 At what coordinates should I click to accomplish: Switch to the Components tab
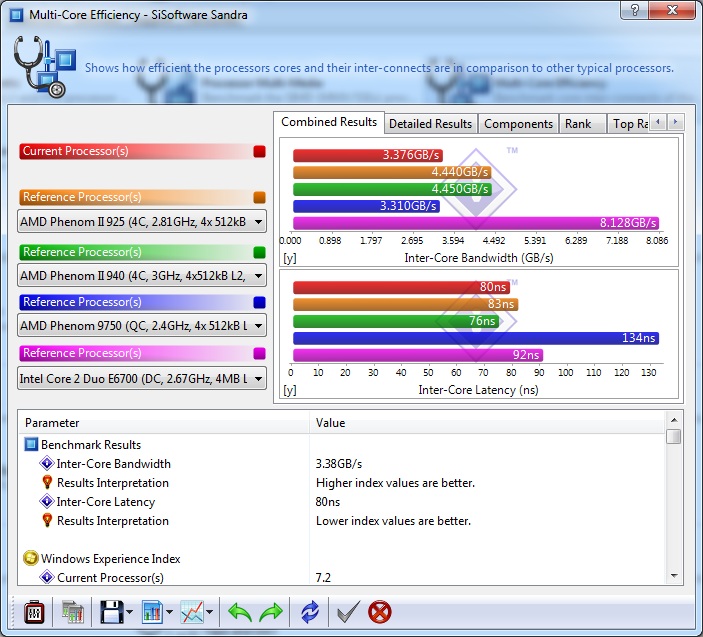[x=518, y=124]
